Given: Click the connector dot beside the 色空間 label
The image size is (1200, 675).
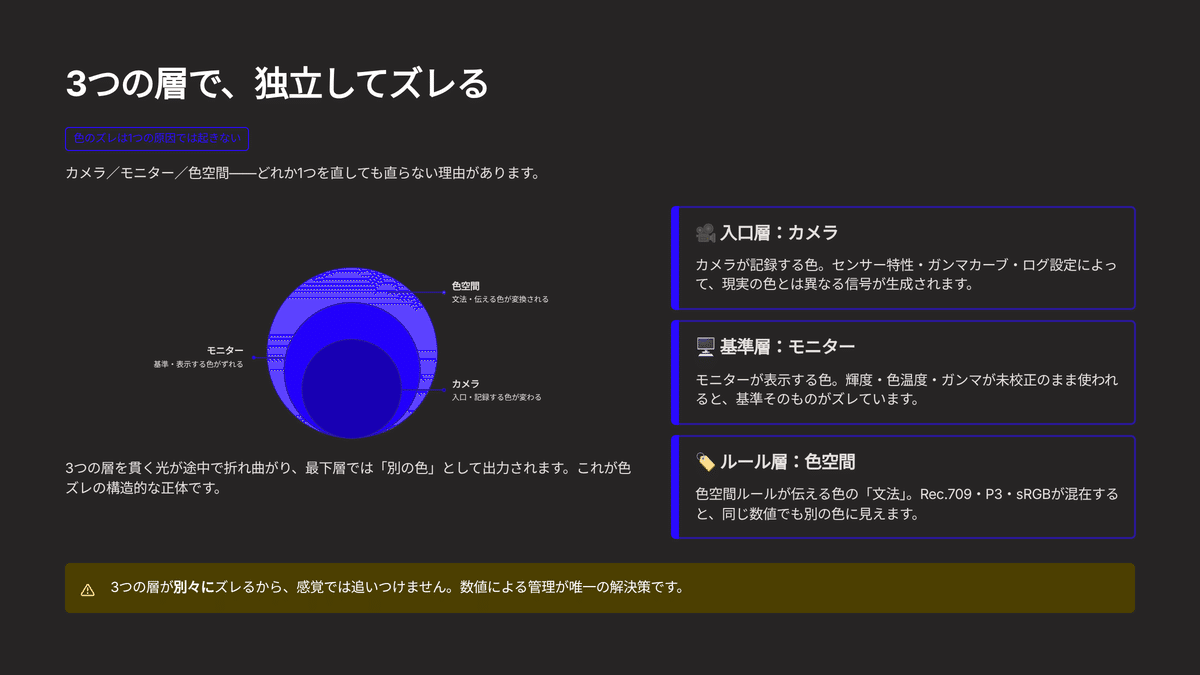Looking at the screenshot, I should pos(444,292).
